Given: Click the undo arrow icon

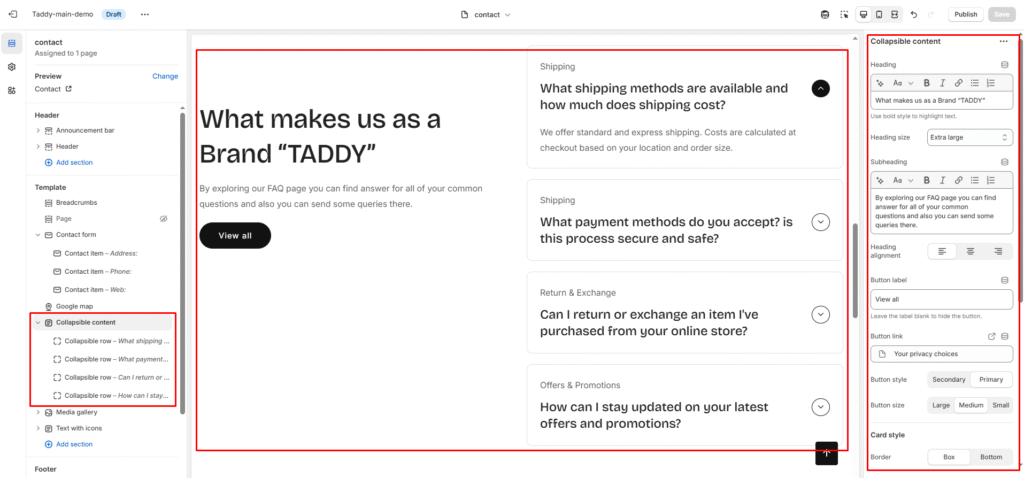Looking at the screenshot, I should [914, 15].
